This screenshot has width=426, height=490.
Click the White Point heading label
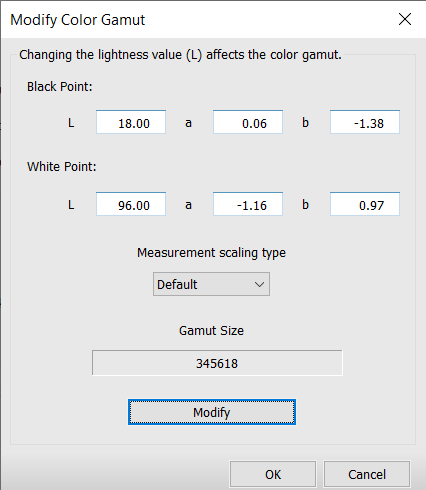62,166
